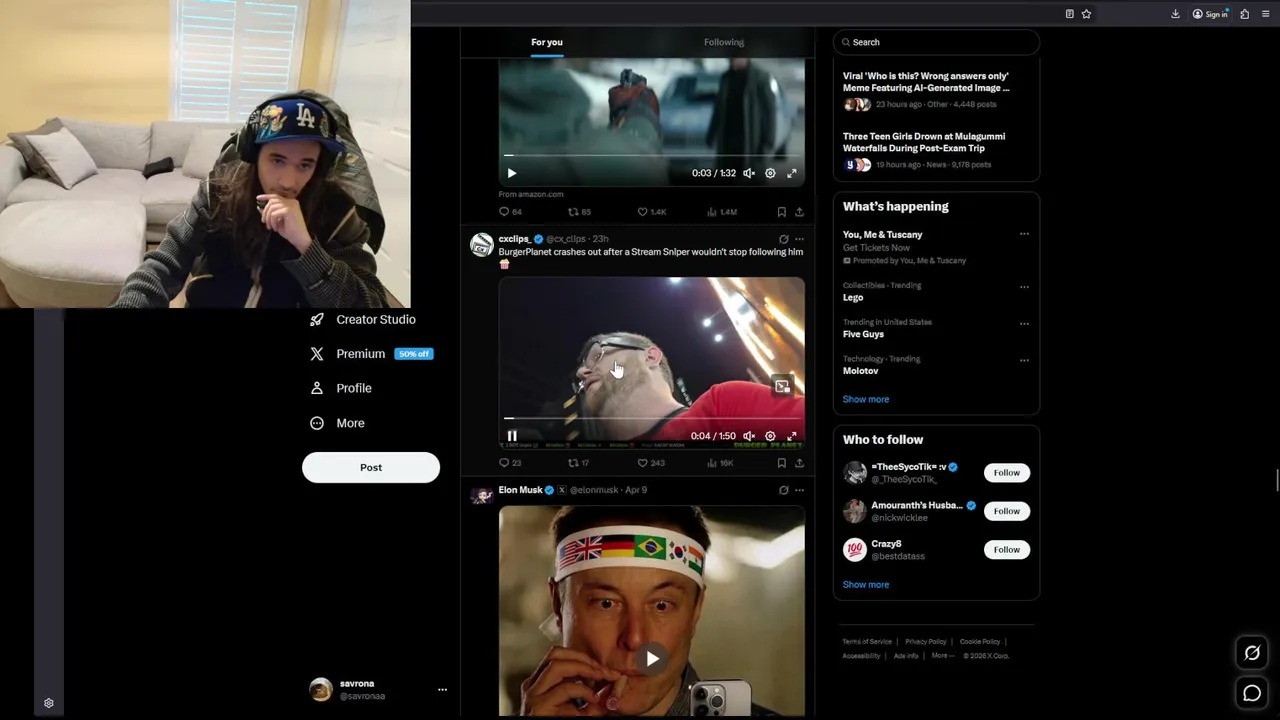Open options for Molotov trend

point(1024,360)
